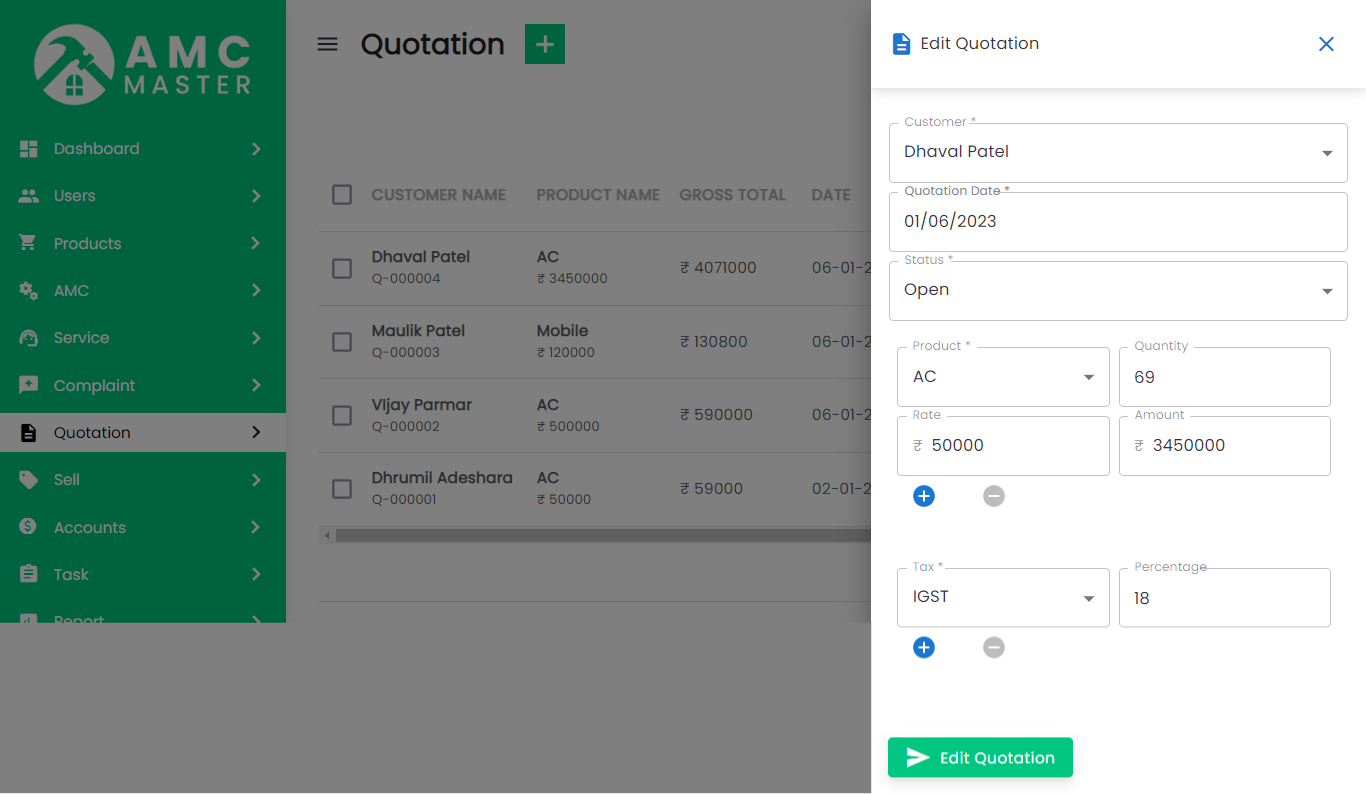Screen dimensions: 1366x794
Task: Click the green add quotation plus icon
Action: [545, 44]
